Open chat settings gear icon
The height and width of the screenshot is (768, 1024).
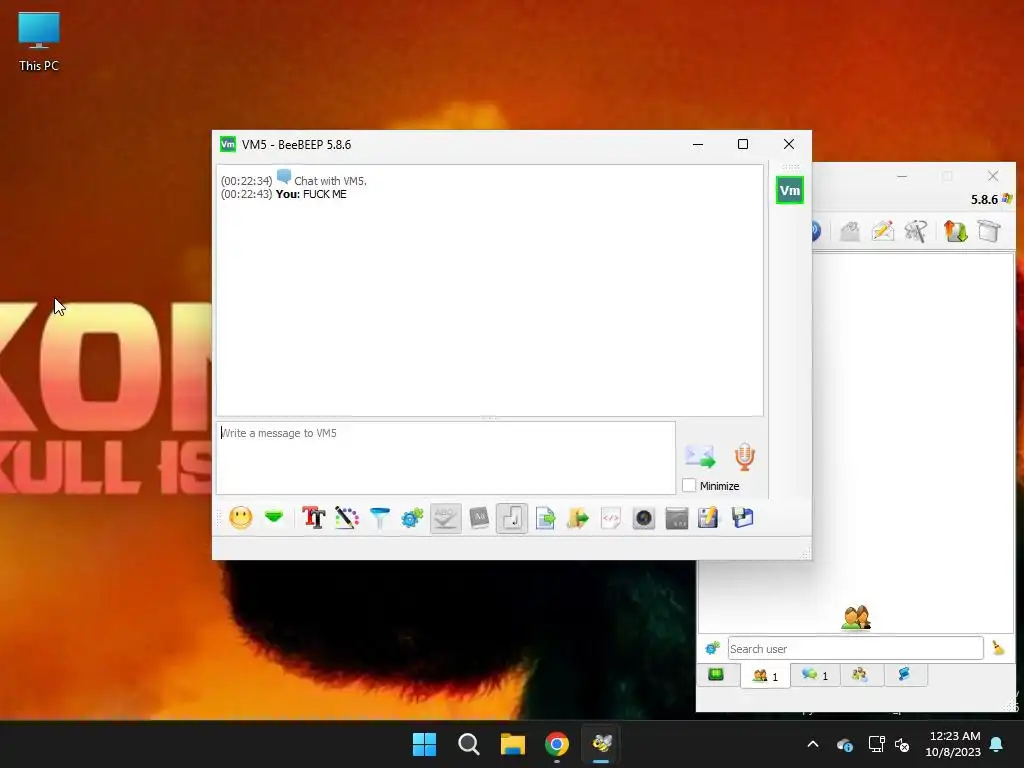[x=412, y=518]
